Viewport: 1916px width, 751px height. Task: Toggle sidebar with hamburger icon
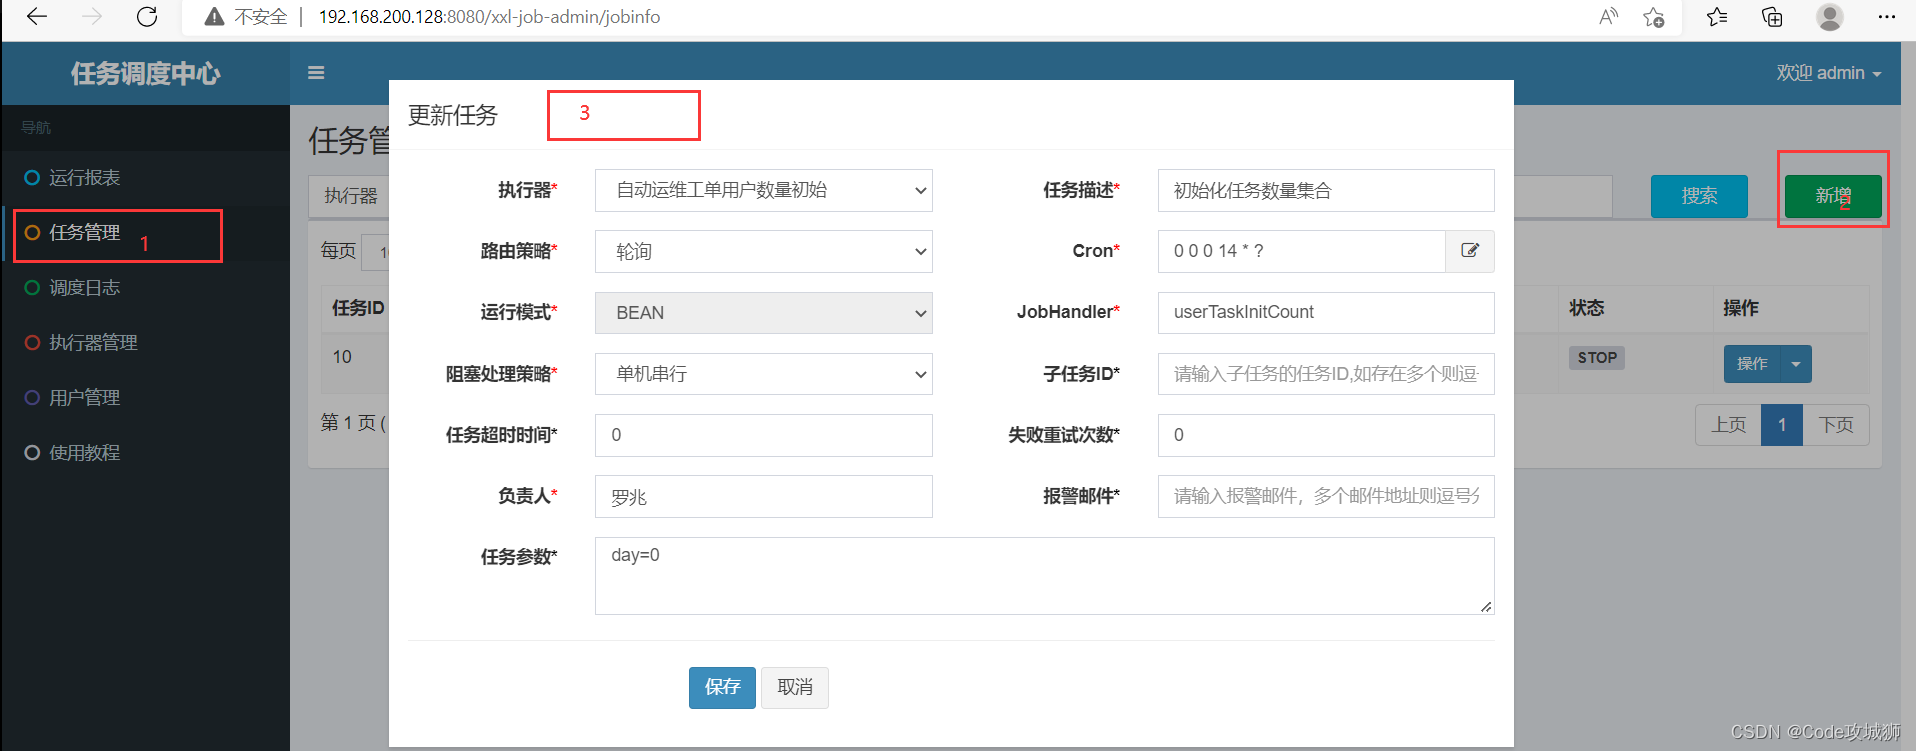point(316,73)
